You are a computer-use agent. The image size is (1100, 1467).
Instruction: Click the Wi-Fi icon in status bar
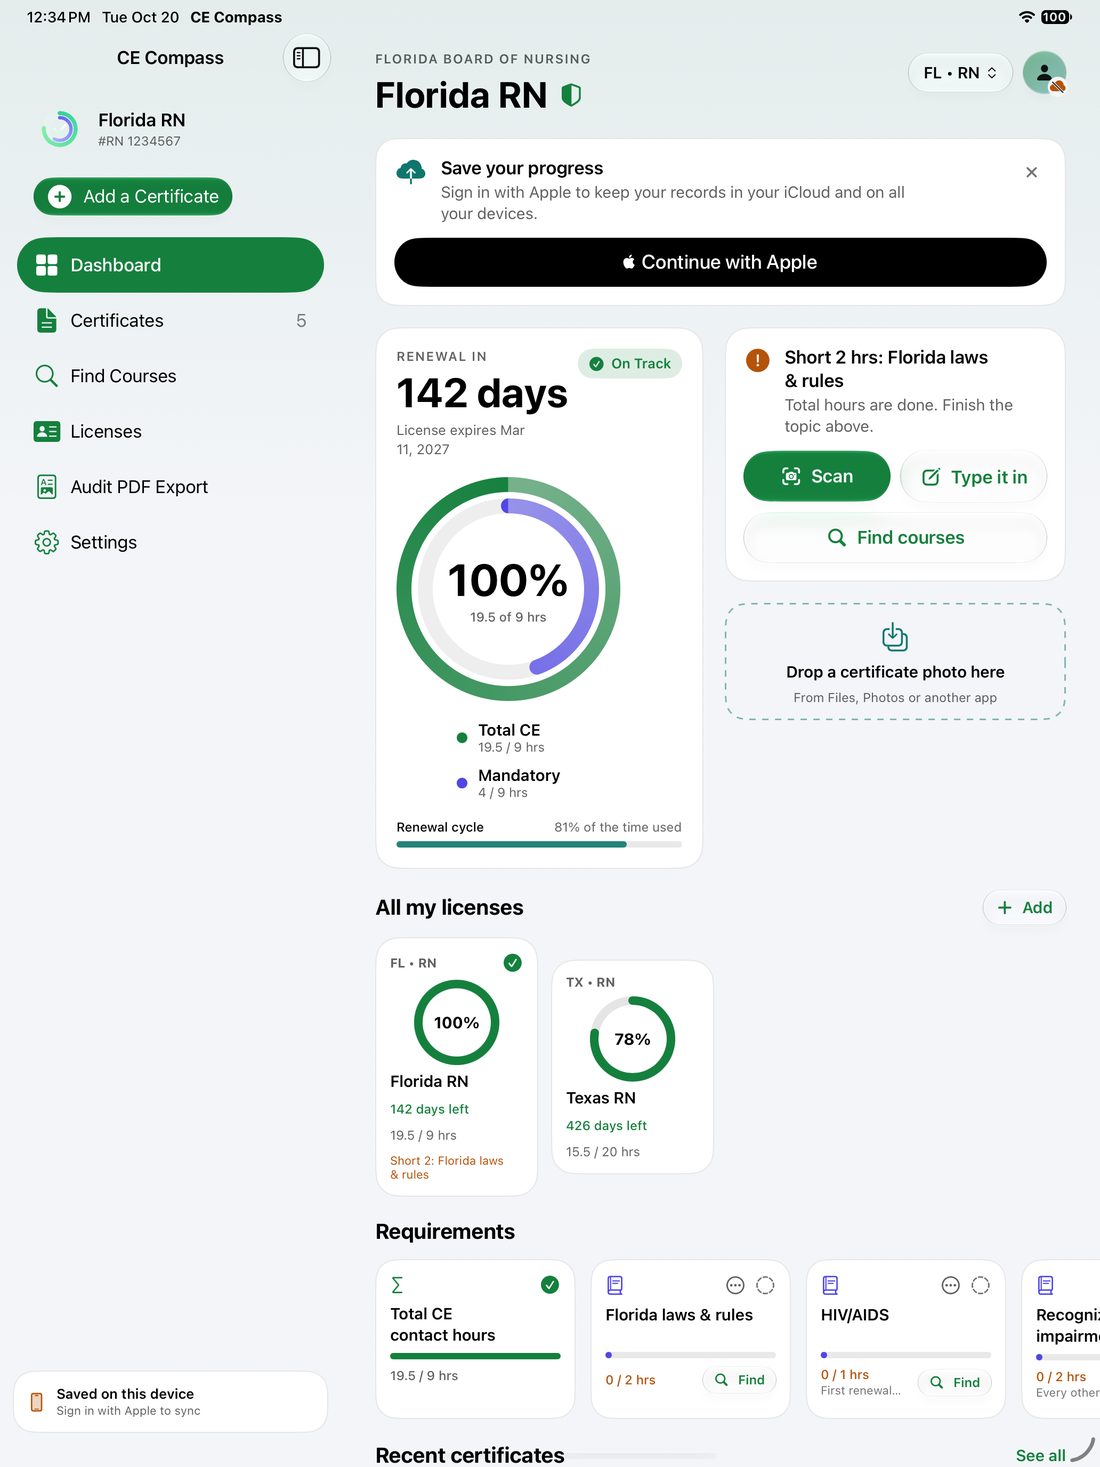(x=1026, y=17)
